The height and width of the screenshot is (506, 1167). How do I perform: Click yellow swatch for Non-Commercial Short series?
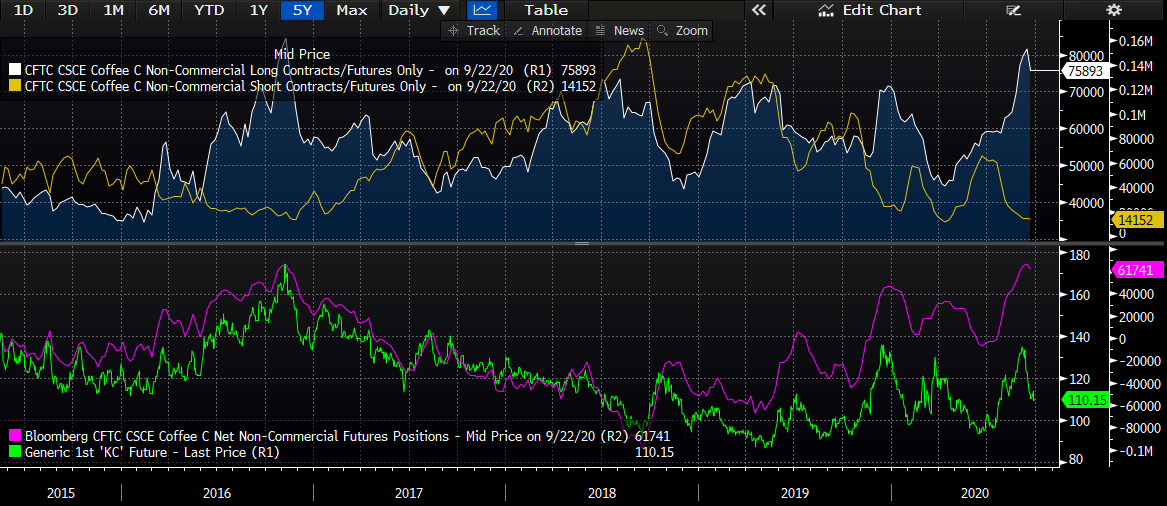click(x=14, y=86)
